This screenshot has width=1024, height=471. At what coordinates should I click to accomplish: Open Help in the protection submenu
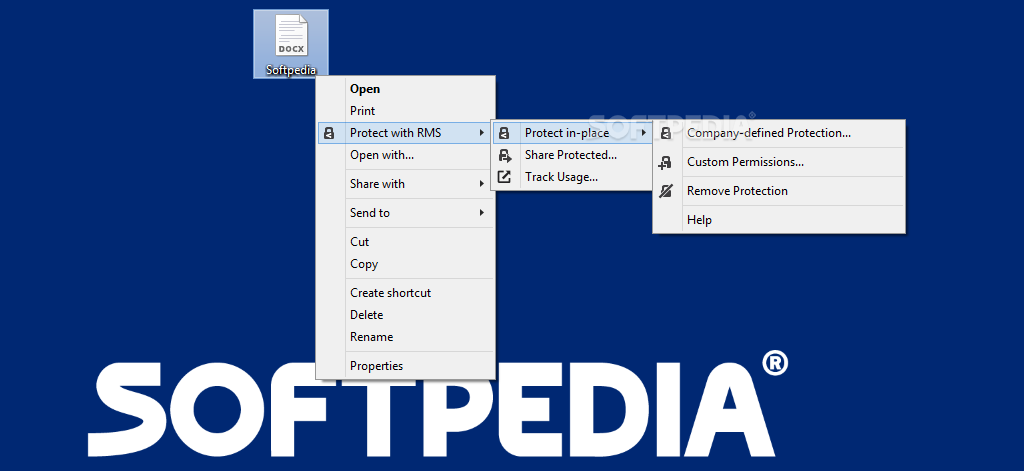click(x=779, y=220)
